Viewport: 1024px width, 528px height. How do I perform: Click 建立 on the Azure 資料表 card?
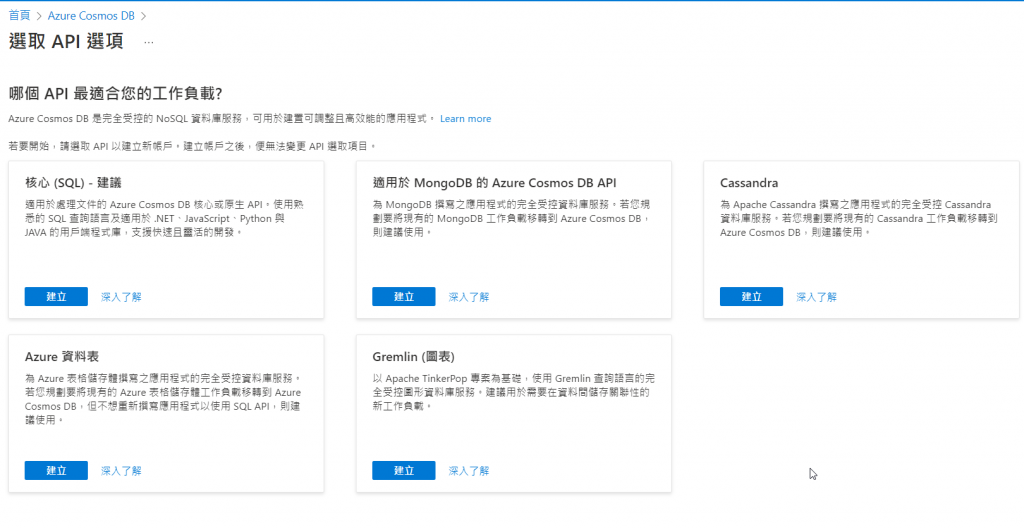click(56, 470)
